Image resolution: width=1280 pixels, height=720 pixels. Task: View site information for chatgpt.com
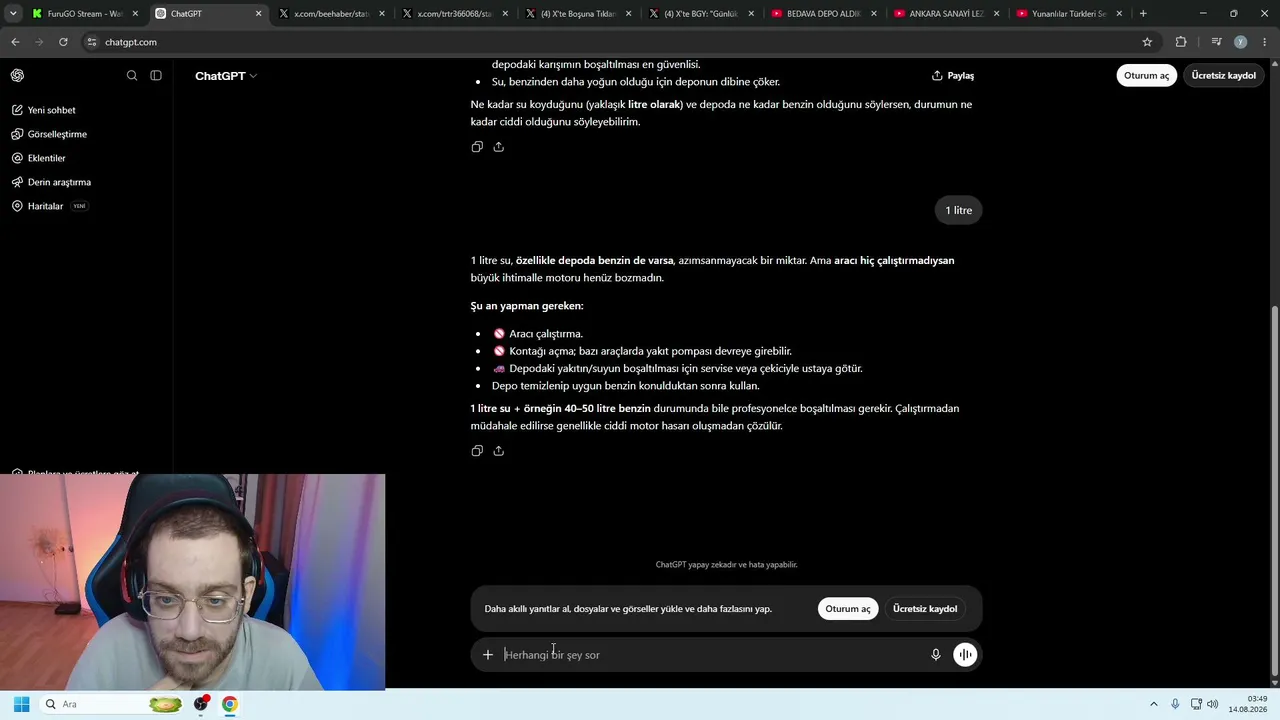coord(91,42)
